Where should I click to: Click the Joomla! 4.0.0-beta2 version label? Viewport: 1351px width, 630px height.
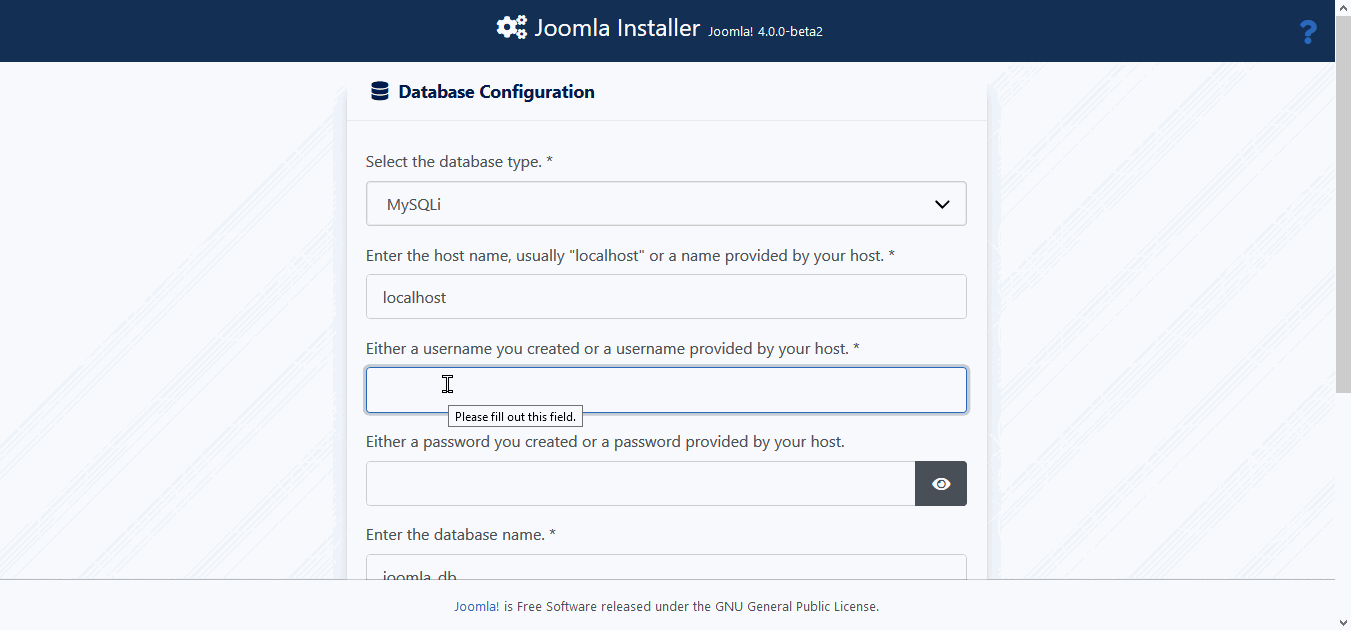pos(765,31)
